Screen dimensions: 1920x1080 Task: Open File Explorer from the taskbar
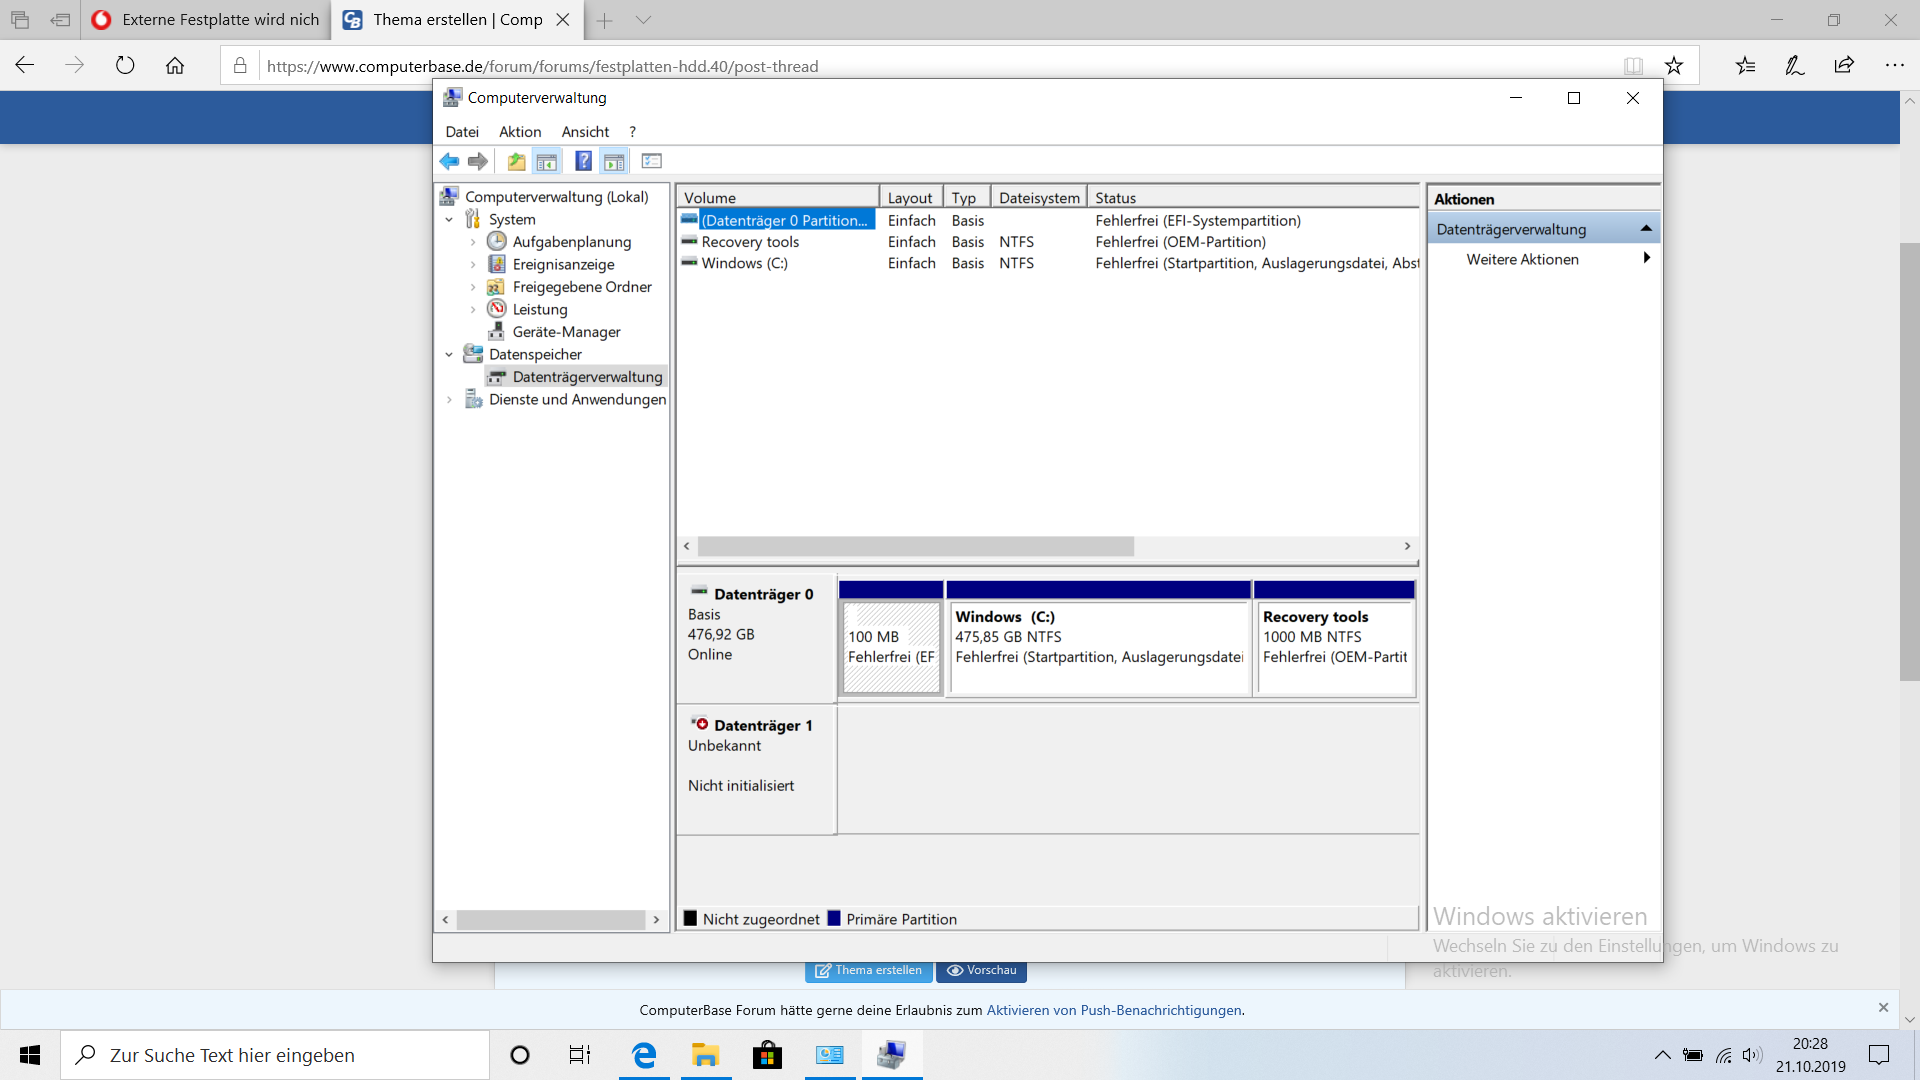[705, 1055]
